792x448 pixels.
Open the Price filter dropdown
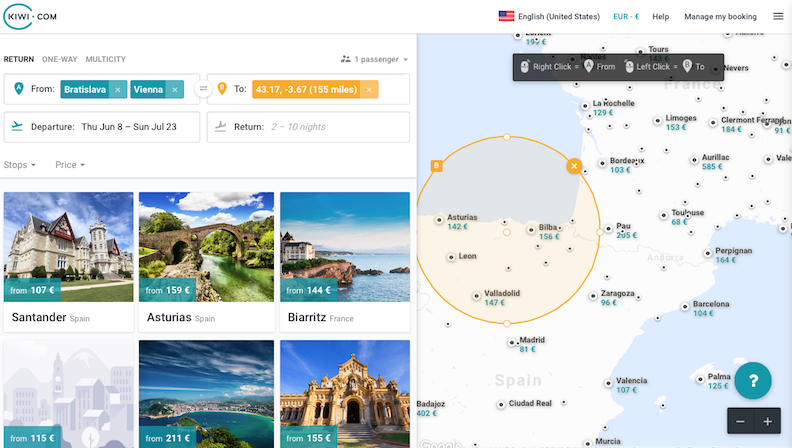point(70,165)
